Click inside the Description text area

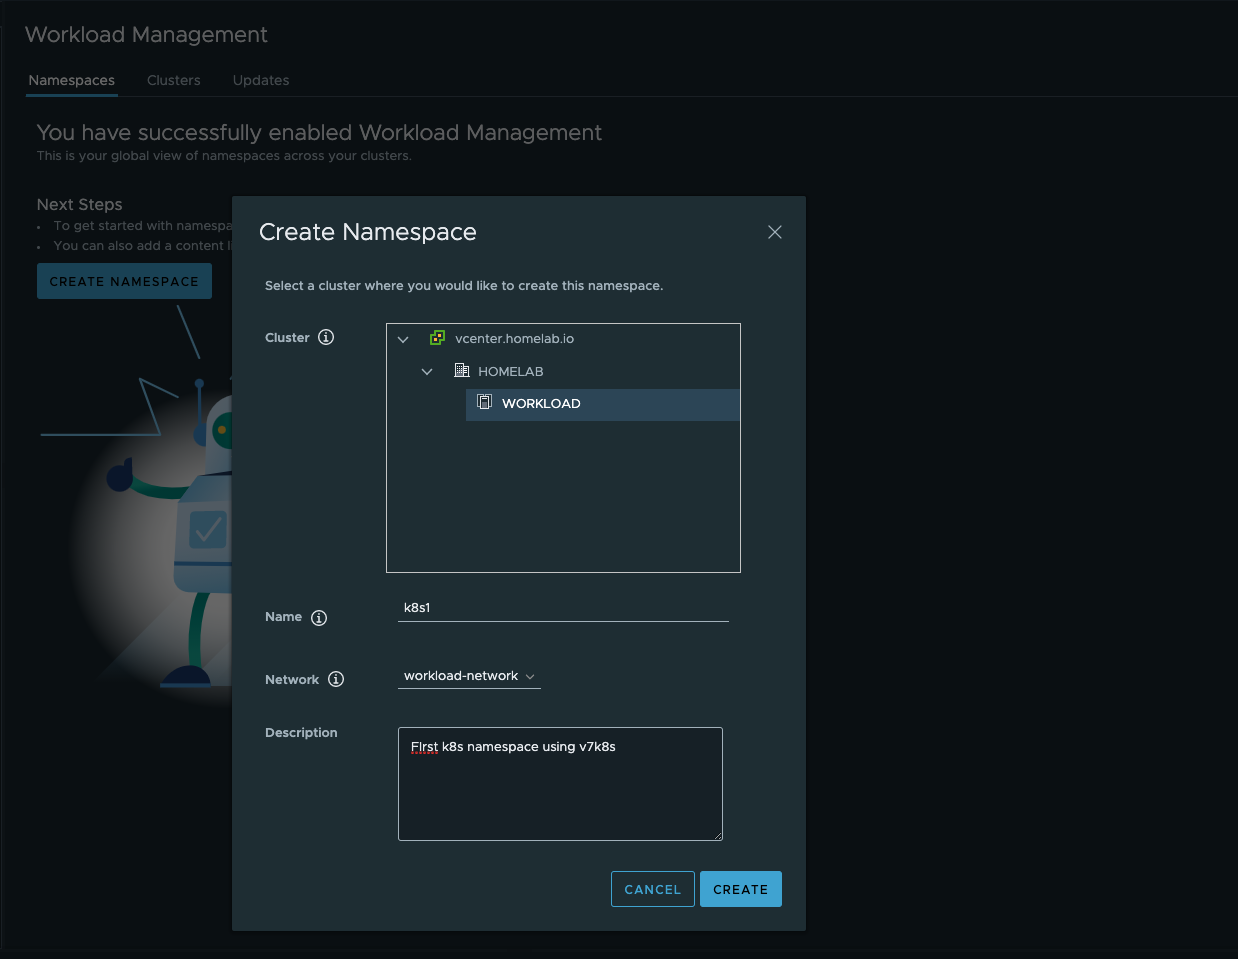tap(560, 790)
